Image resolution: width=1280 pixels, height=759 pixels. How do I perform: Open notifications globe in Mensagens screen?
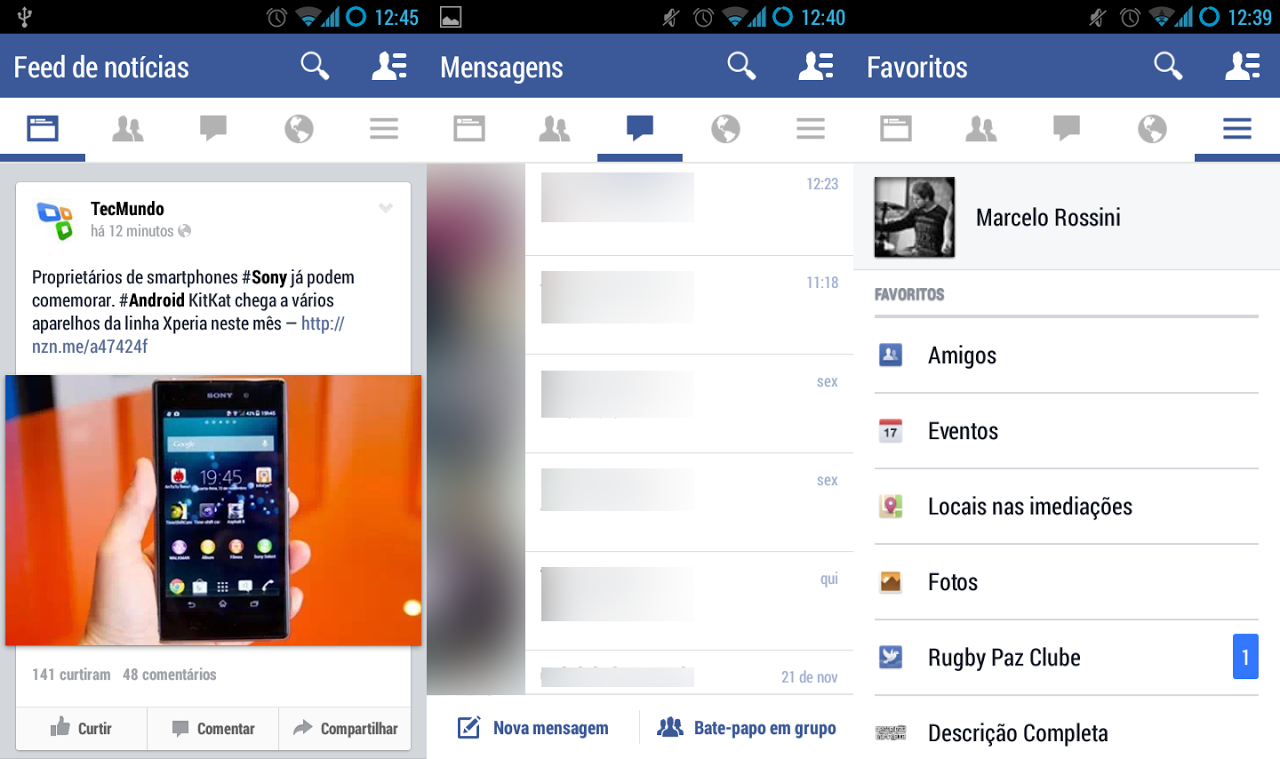(x=725, y=128)
